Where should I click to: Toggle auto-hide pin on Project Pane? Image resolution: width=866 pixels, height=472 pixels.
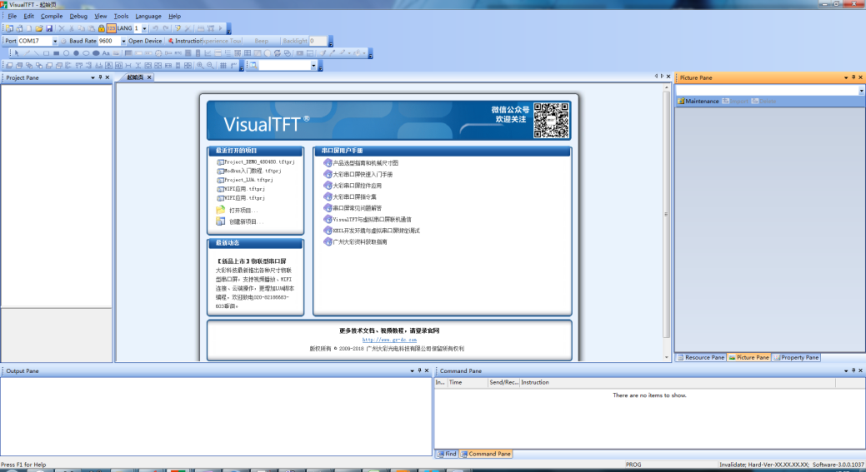pos(99,77)
